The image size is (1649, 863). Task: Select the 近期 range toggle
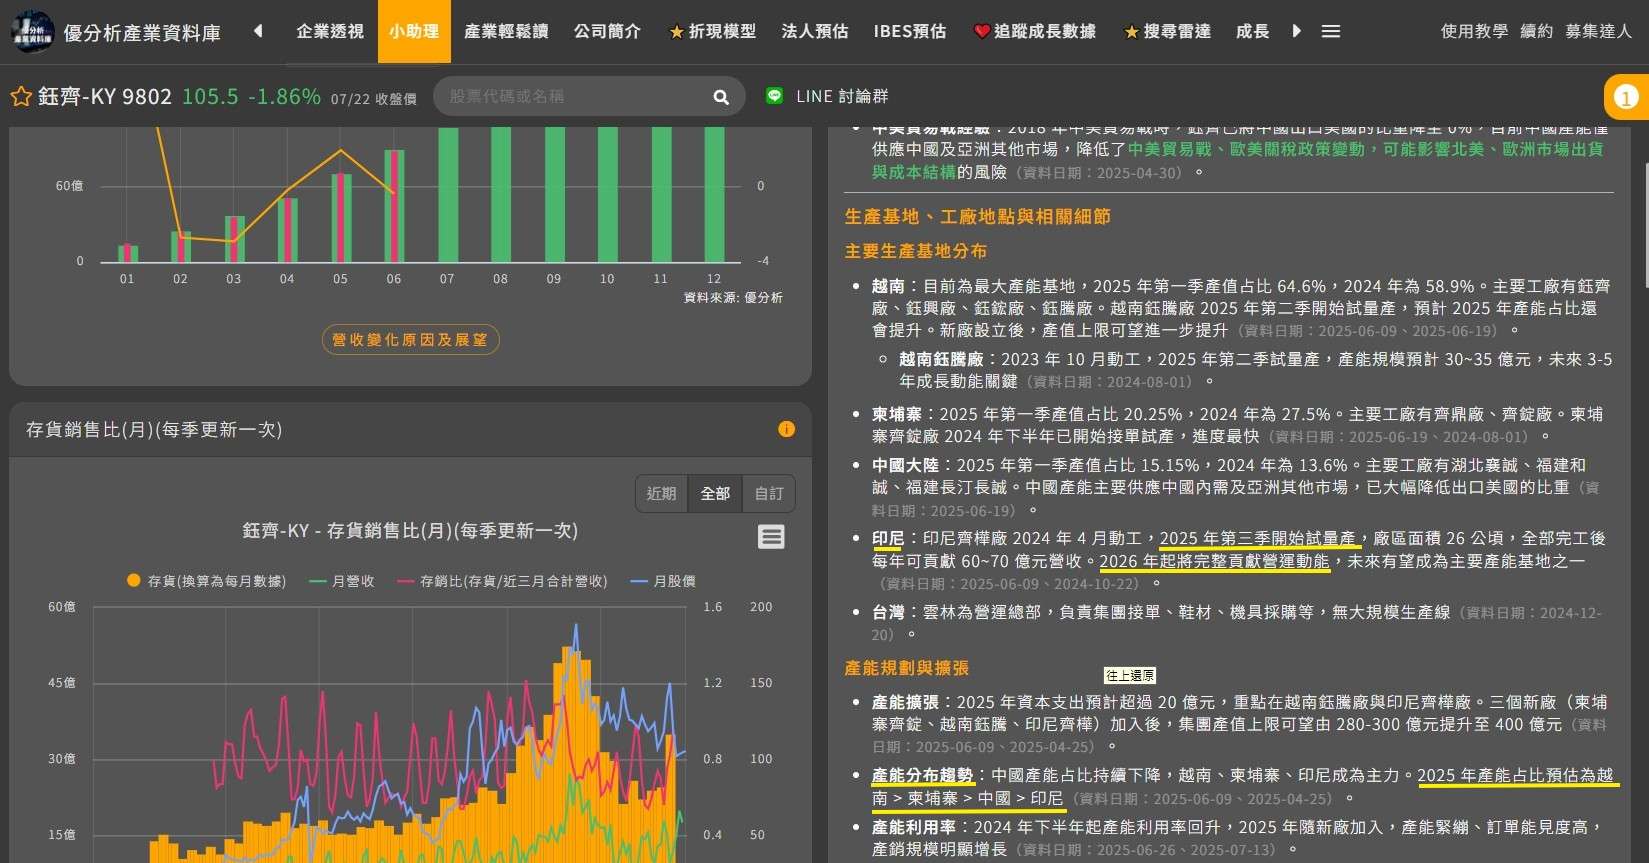pos(661,493)
